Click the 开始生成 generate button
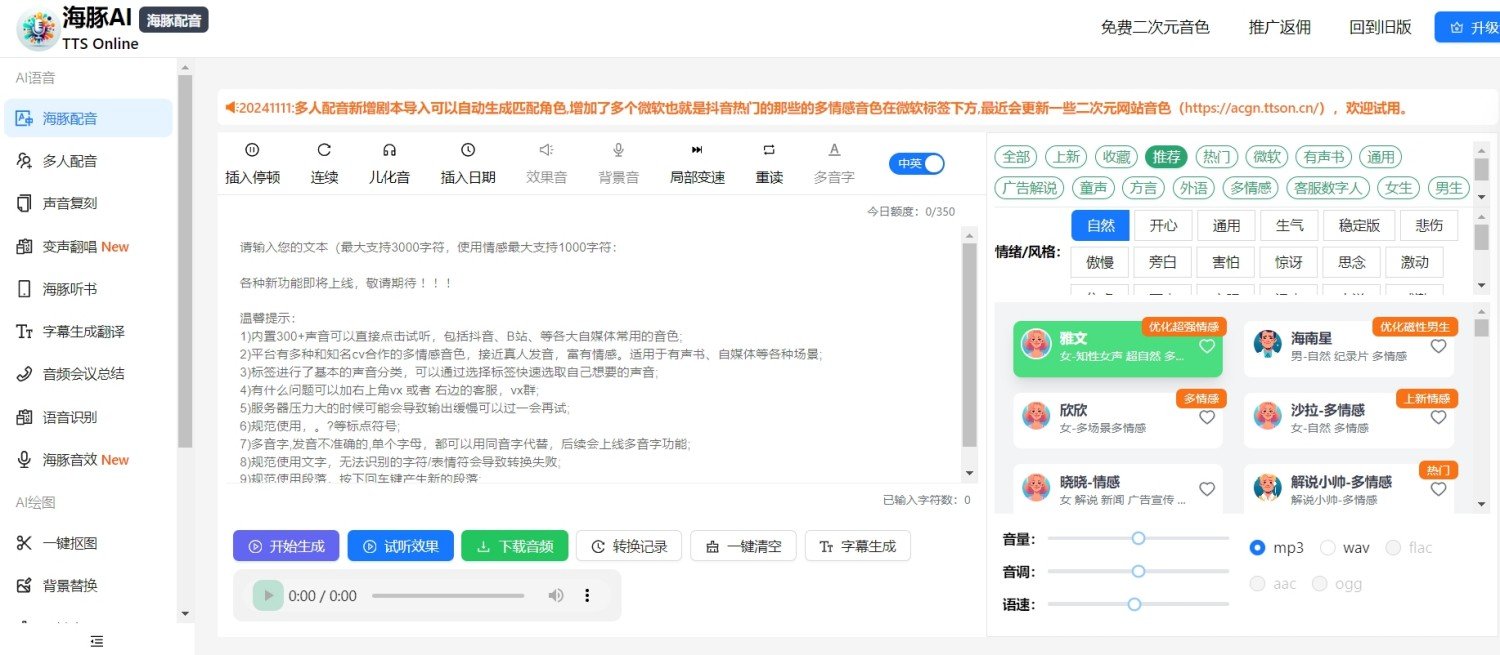 tap(286, 545)
